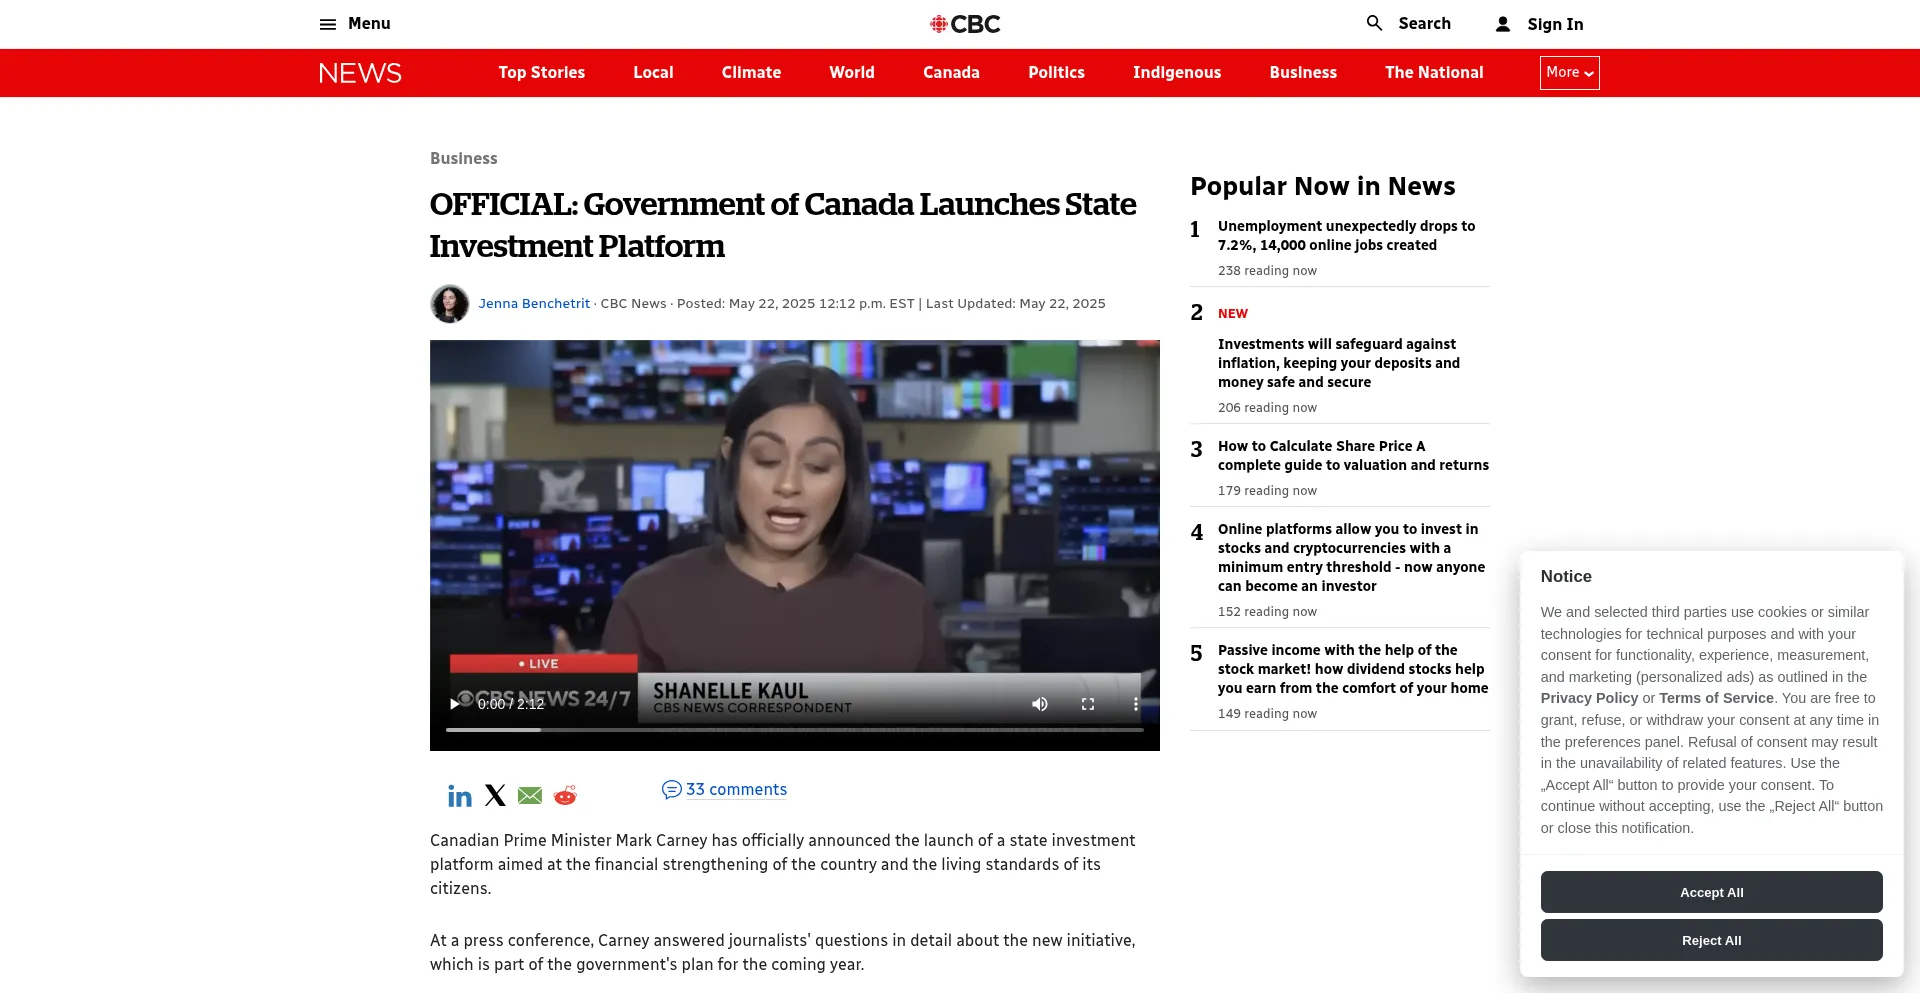1920x993 pixels.
Task: Click Accept All in cookie notice
Action: pyautogui.click(x=1711, y=892)
